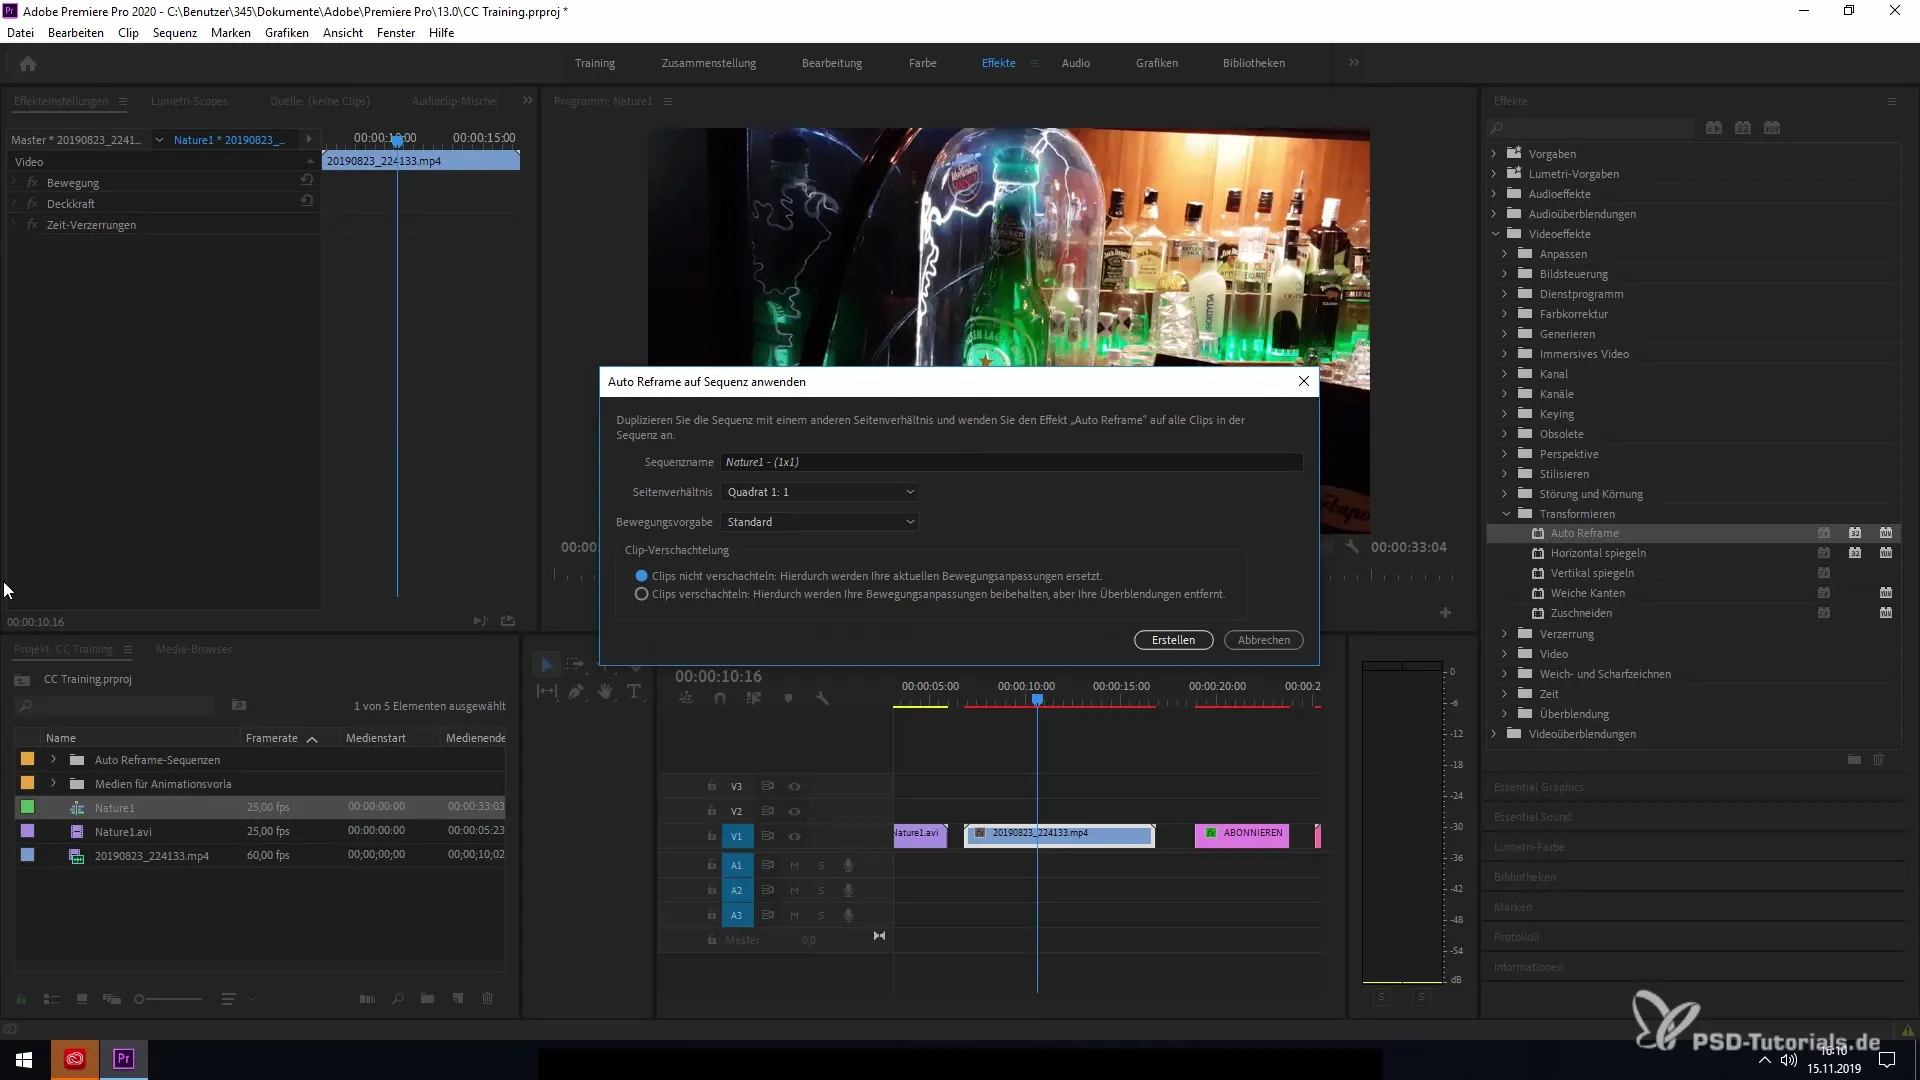Create a new bin in project panel
Image resolution: width=1920 pixels, height=1080 pixels.
(x=427, y=999)
